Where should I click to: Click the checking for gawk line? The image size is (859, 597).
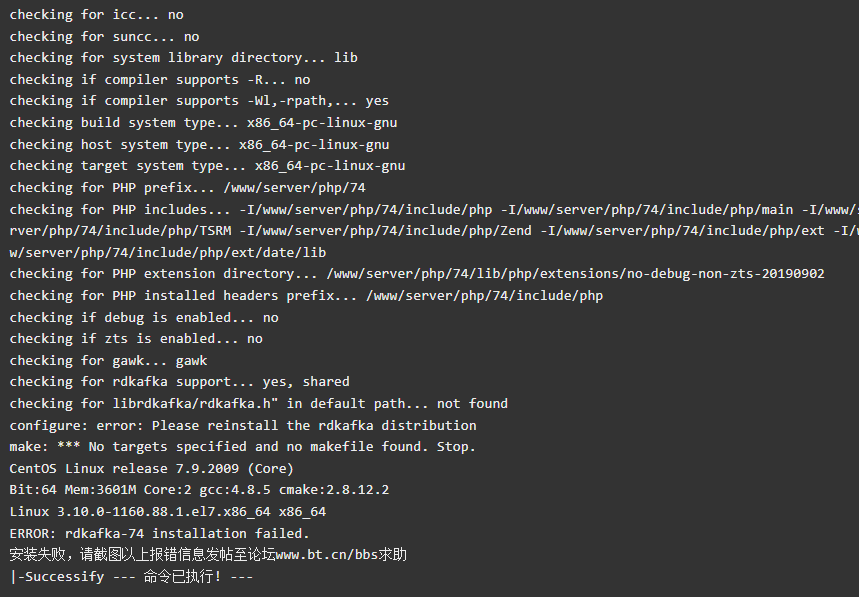coord(108,361)
